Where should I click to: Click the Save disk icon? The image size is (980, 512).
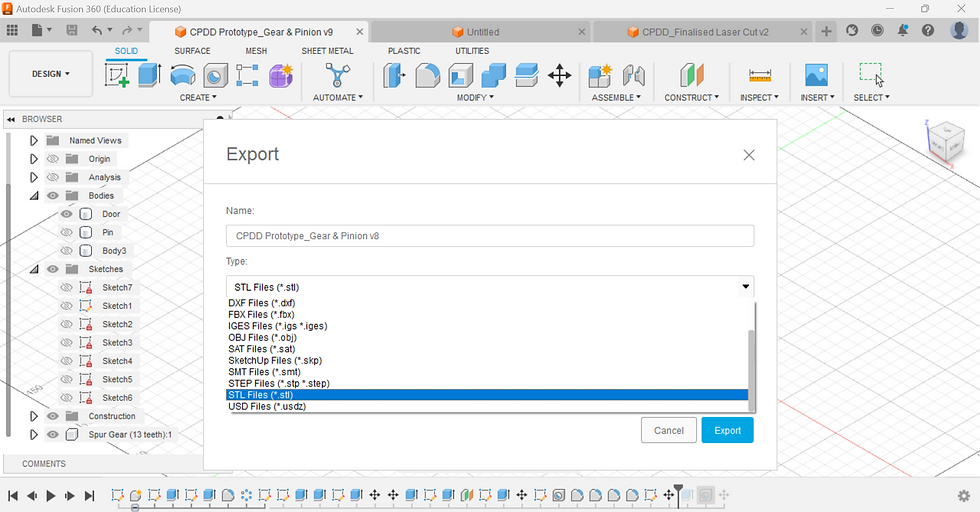pyautogui.click(x=72, y=30)
